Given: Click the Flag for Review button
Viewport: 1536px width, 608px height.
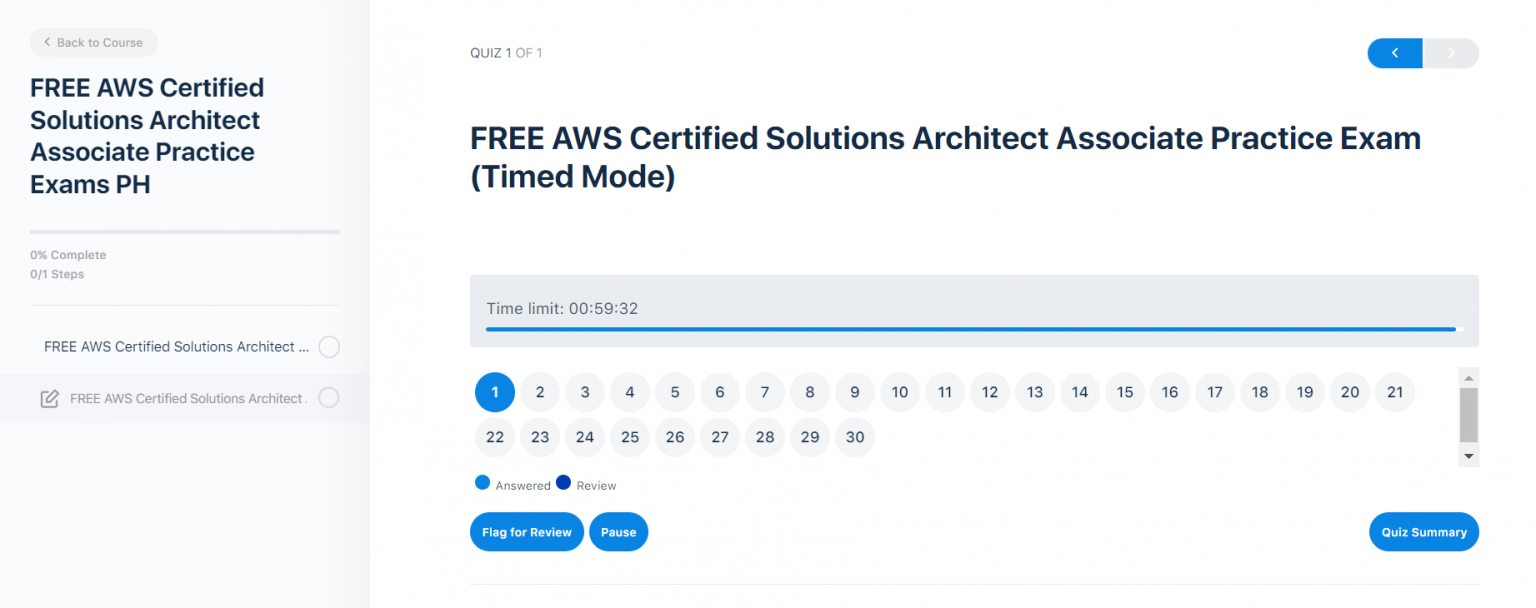Looking at the screenshot, I should pyautogui.click(x=527, y=531).
